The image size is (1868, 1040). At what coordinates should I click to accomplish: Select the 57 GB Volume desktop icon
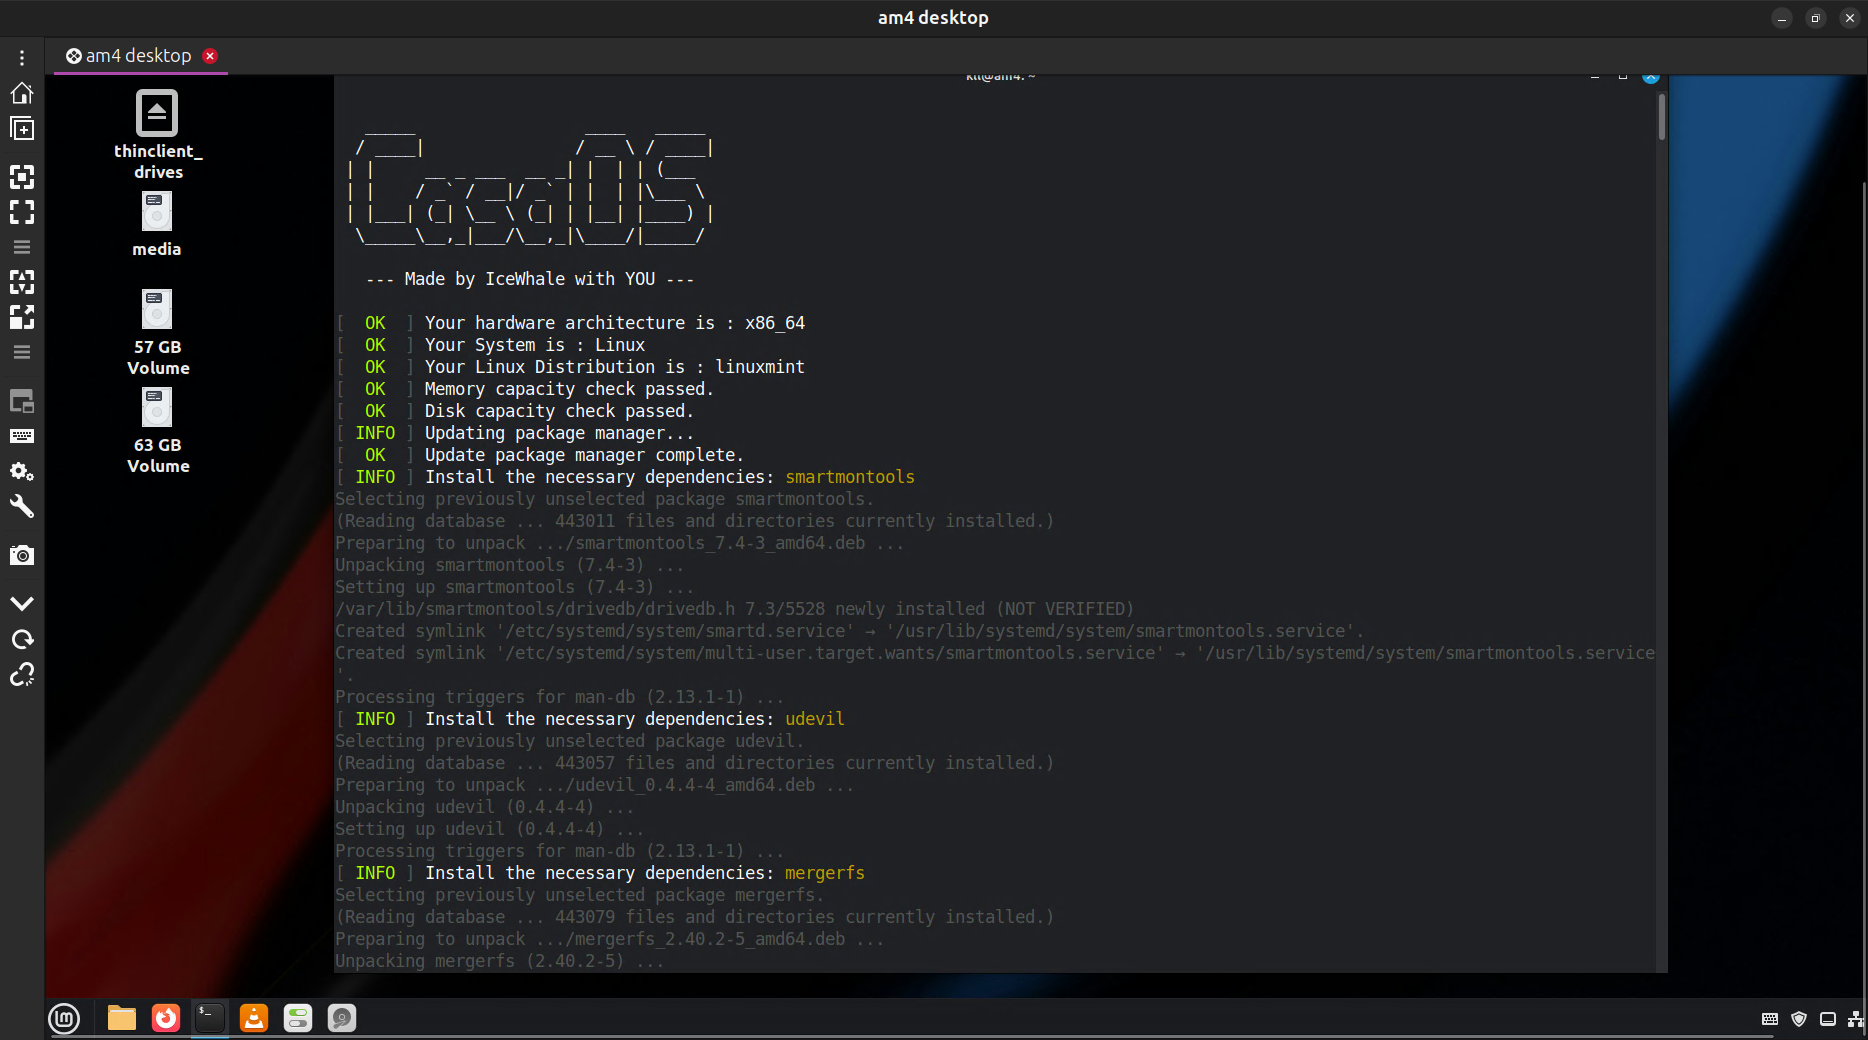coord(157,332)
